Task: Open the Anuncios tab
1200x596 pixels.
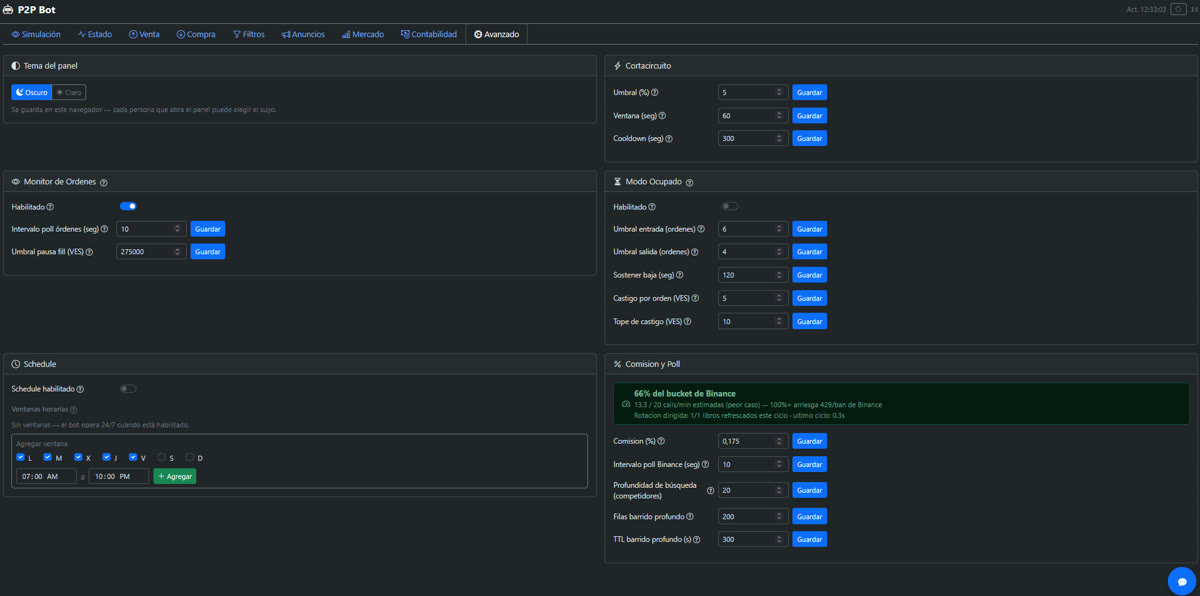Action: [x=303, y=34]
